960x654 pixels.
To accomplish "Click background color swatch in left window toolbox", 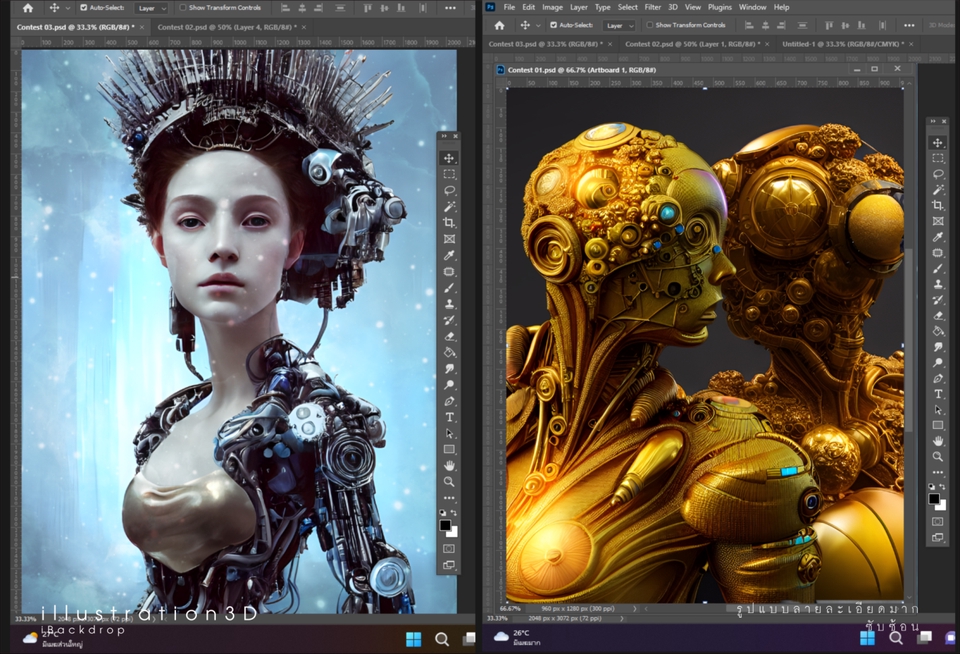I will [x=452, y=532].
